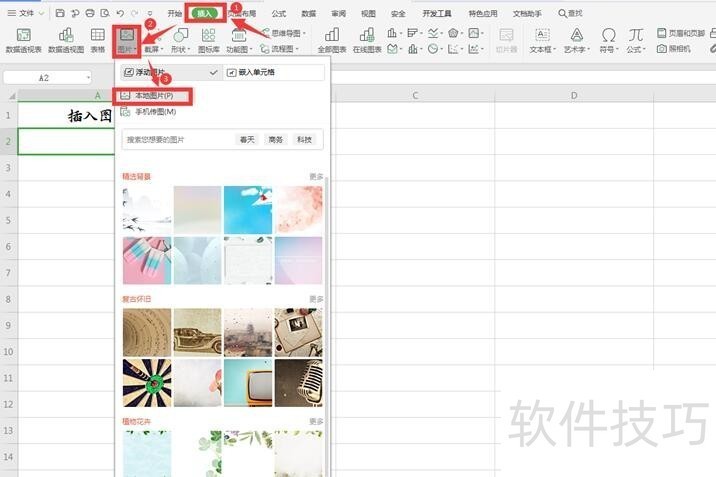Open the 截屏 screenshot dropdown
This screenshot has width=716, height=477.
coord(154,48)
